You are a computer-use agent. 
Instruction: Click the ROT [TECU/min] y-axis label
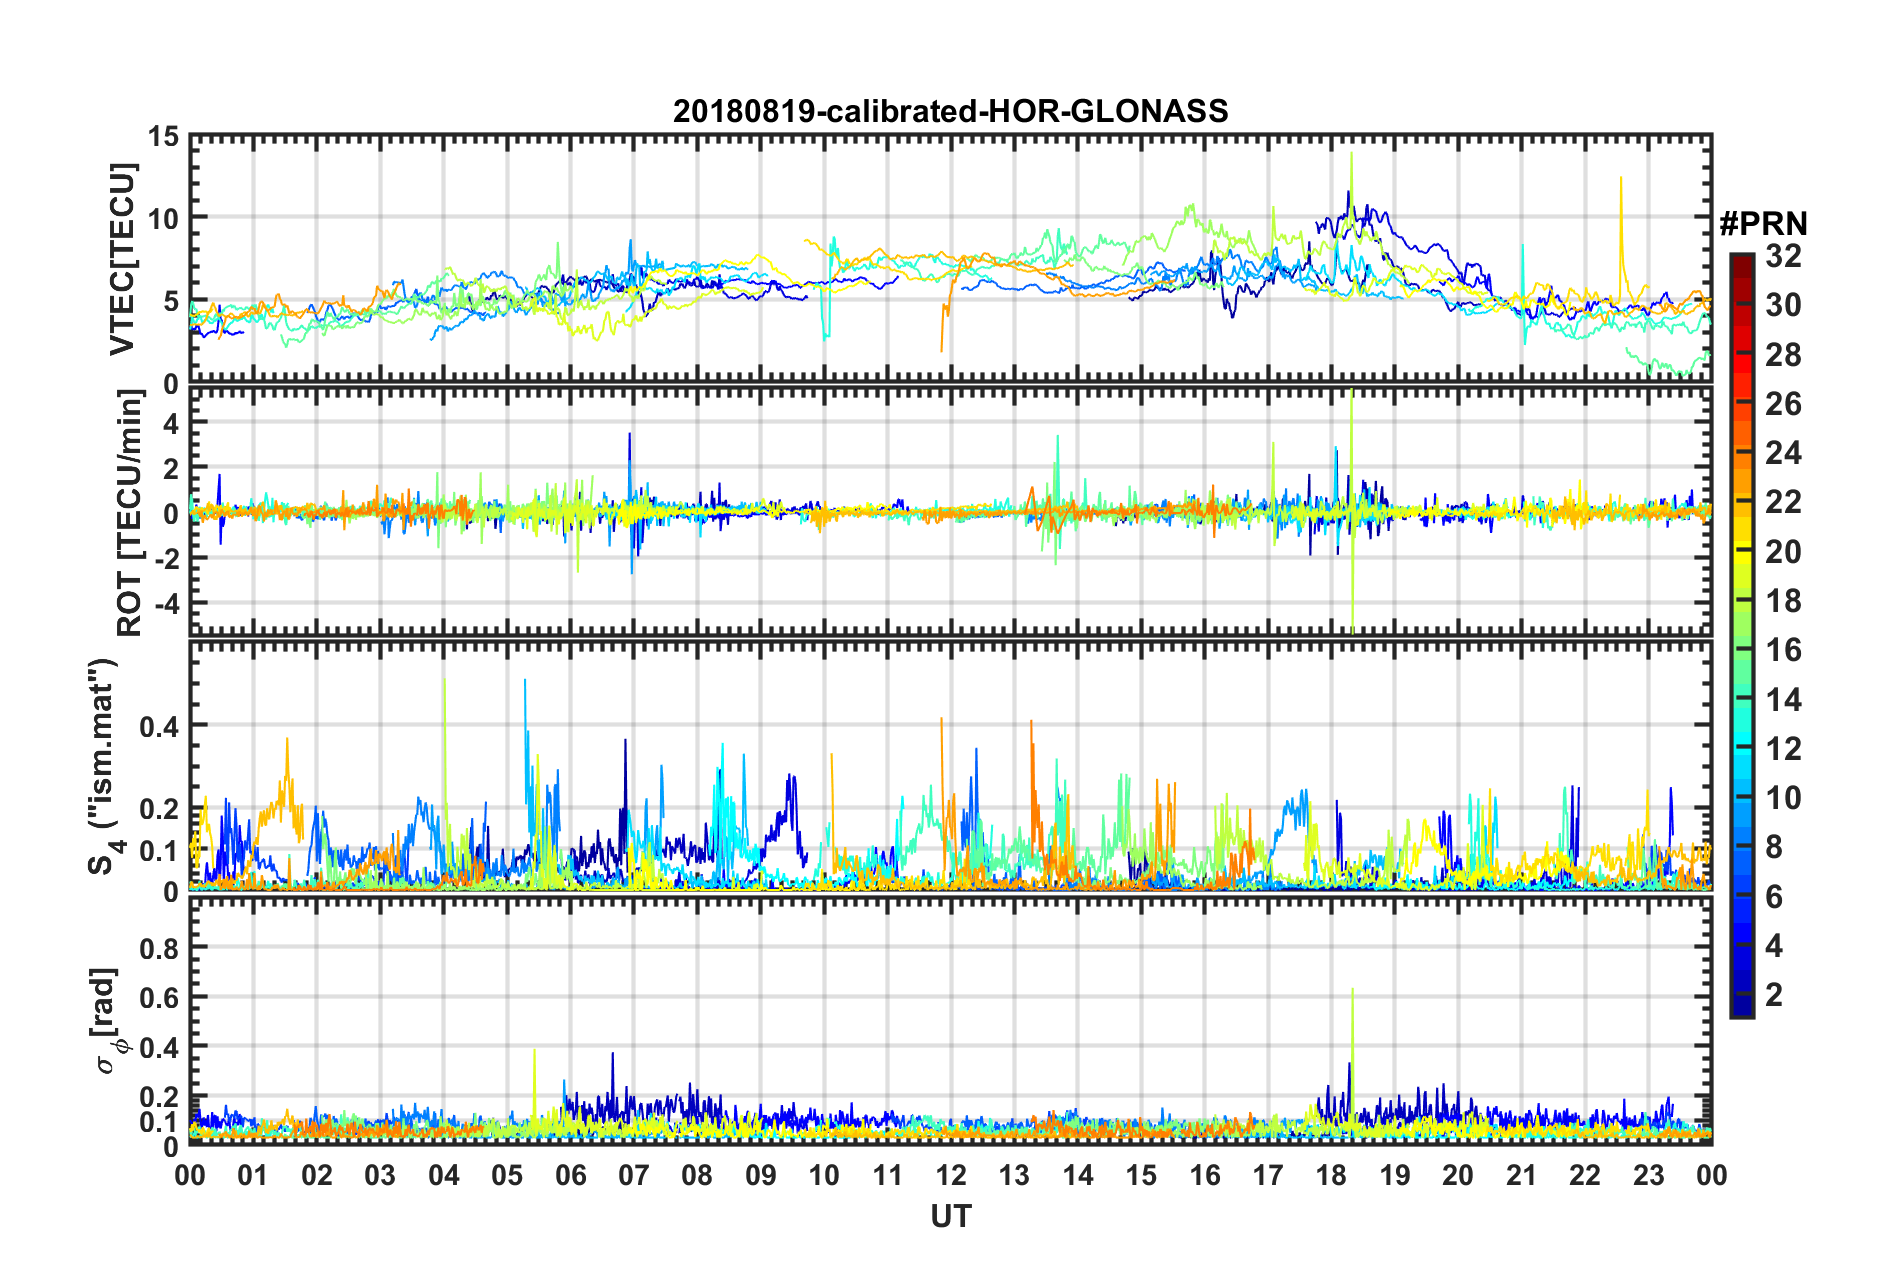[129, 513]
